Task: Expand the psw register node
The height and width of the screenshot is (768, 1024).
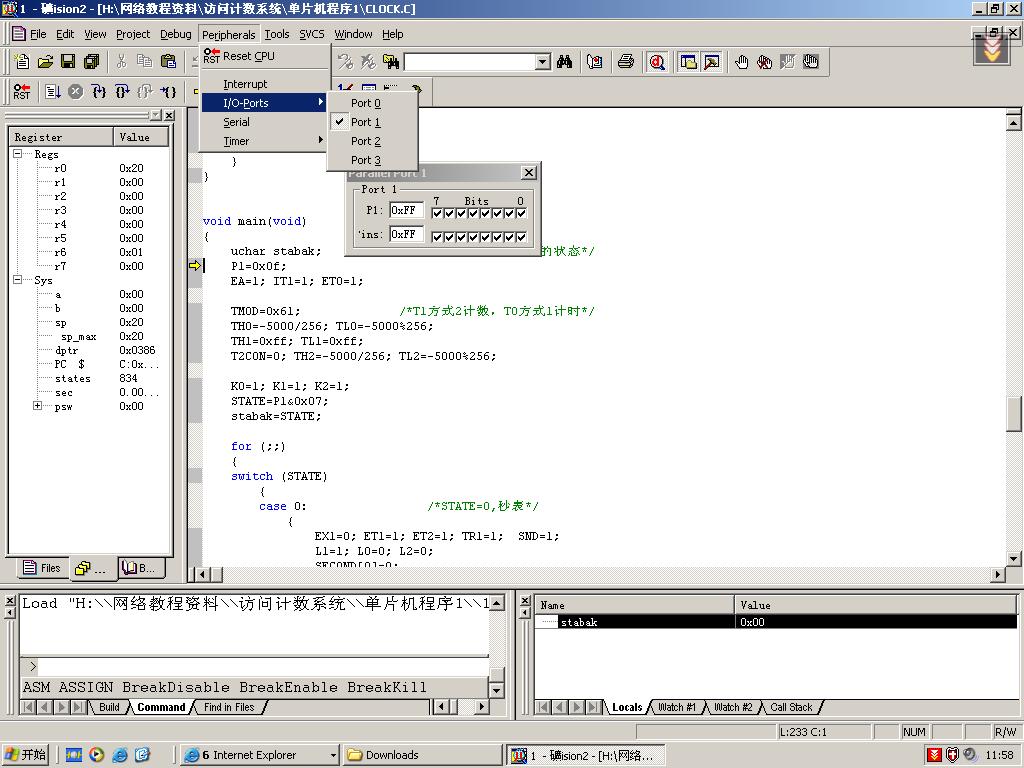Action: [x=37, y=406]
